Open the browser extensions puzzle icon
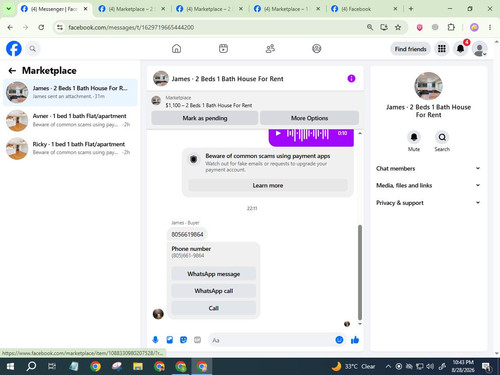The width and height of the screenshot is (500, 375). [451, 27]
